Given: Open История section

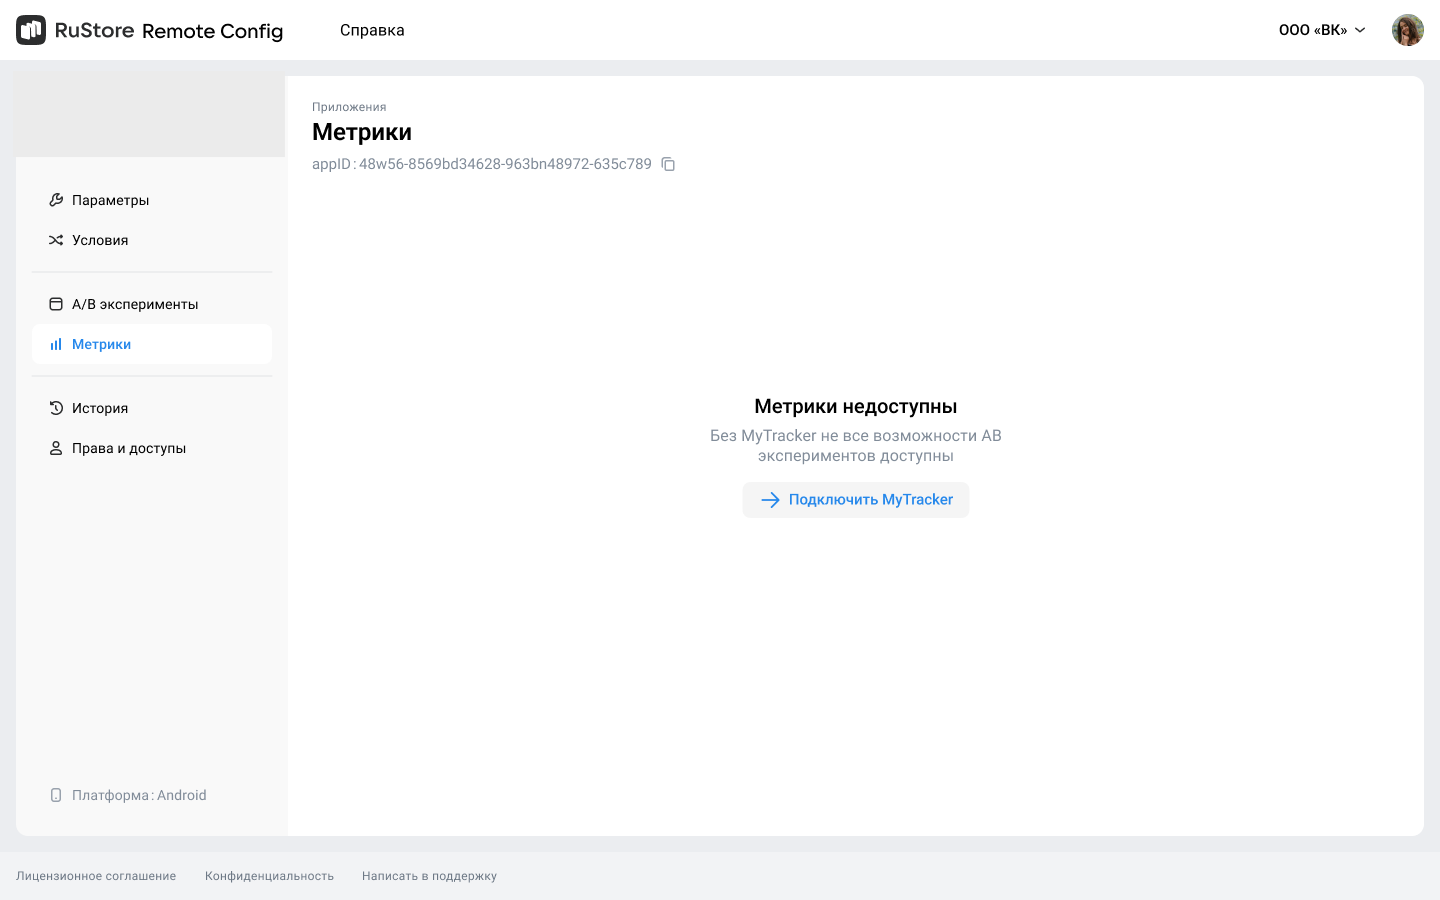Looking at the screenshot, I should pyautogui.click(x=152, y=408).
